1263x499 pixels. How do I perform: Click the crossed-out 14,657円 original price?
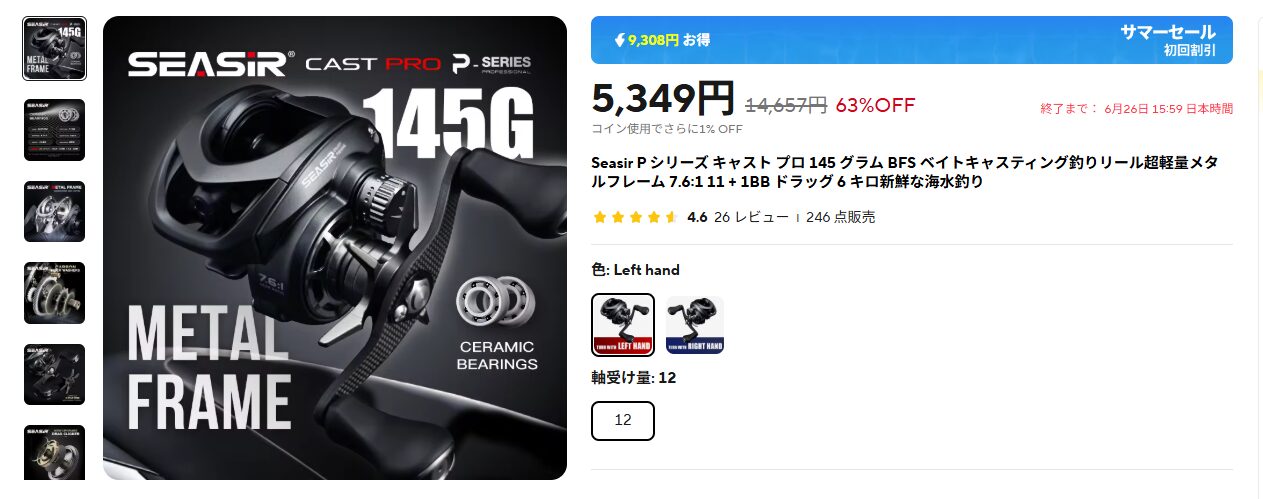786,105
